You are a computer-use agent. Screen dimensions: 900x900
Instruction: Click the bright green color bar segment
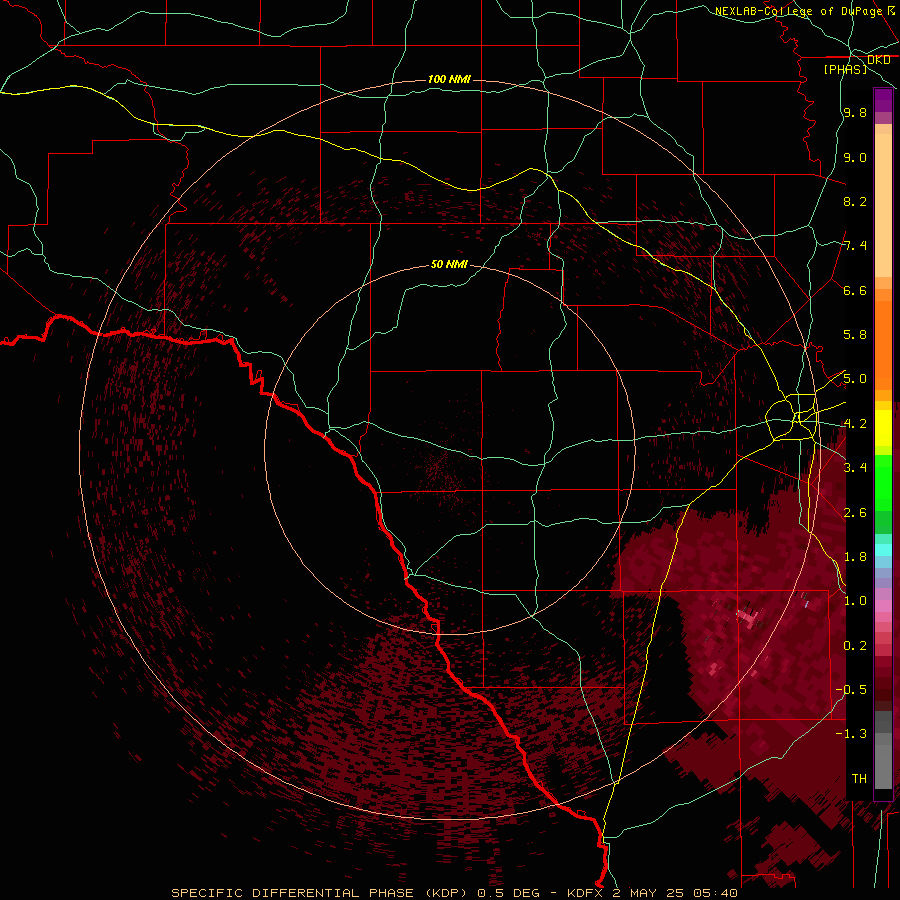(x=883, y=484)
